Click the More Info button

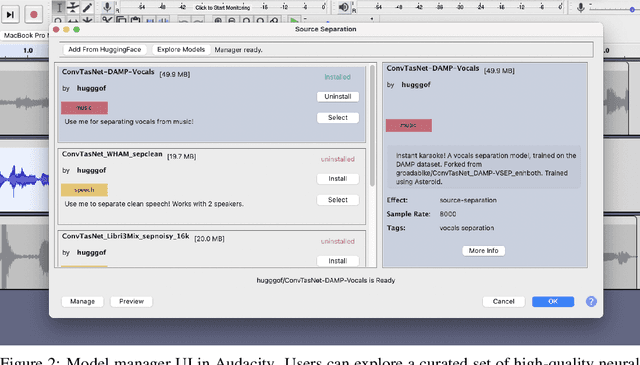point(483,251)
